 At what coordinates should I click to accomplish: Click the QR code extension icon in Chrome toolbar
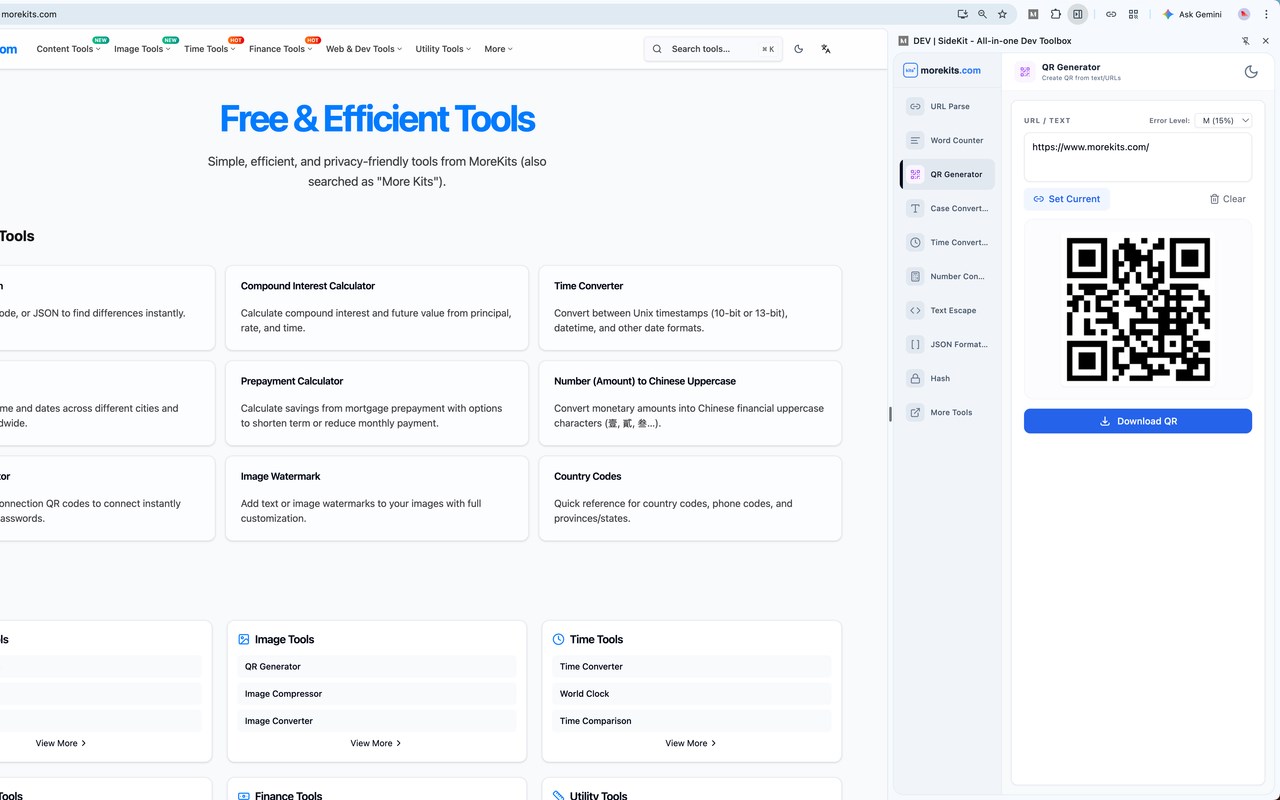1133,14
